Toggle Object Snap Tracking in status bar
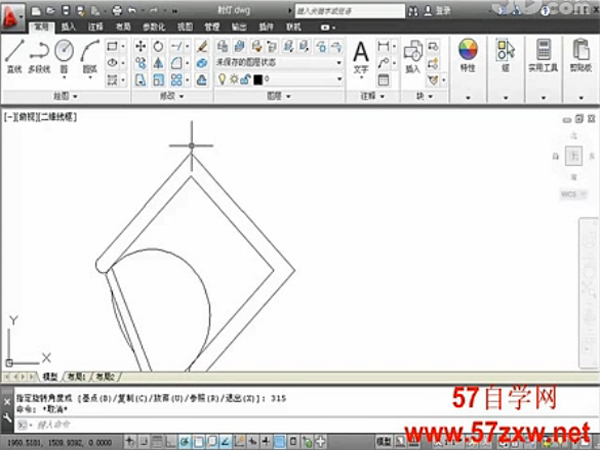 point(225,441)
